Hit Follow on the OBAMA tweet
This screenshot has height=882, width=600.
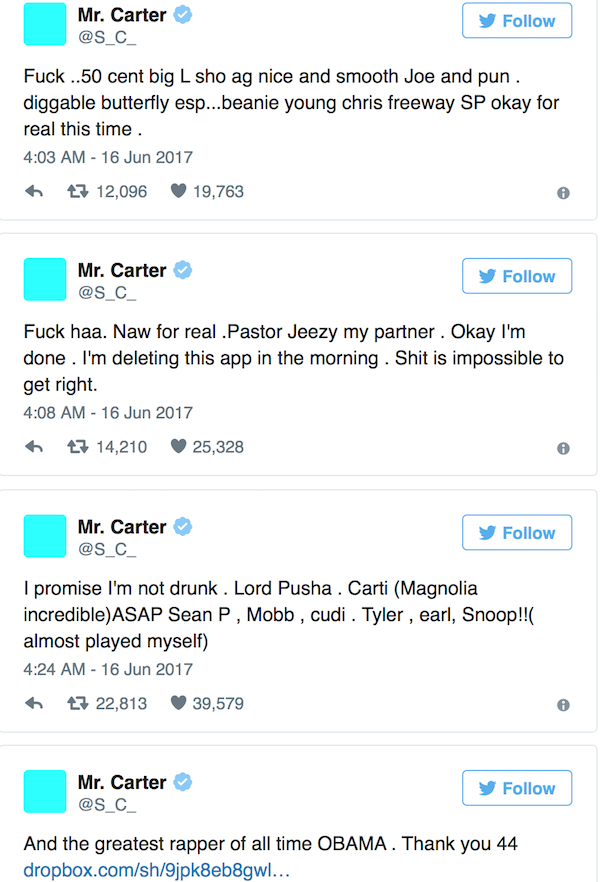coord(517,788)
